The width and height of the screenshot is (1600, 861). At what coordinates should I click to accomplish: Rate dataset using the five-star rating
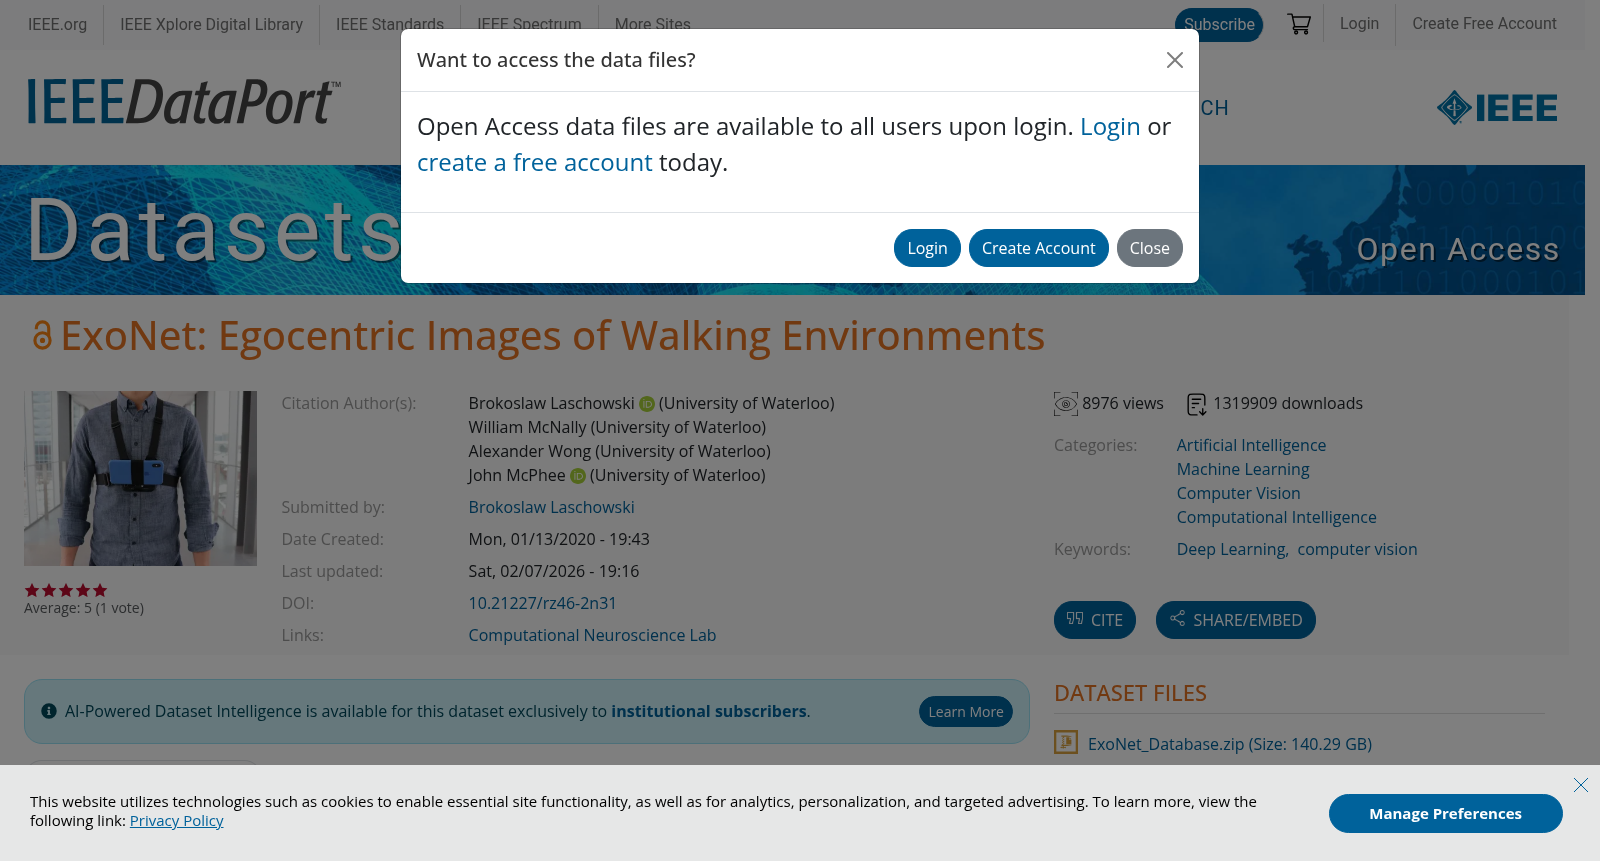[65, 590]
